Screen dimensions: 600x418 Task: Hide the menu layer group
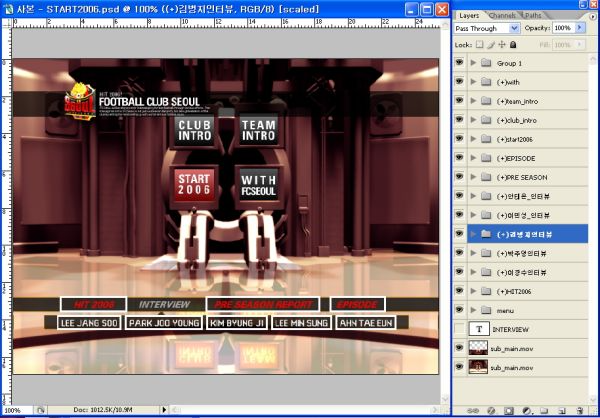[460, 310]
